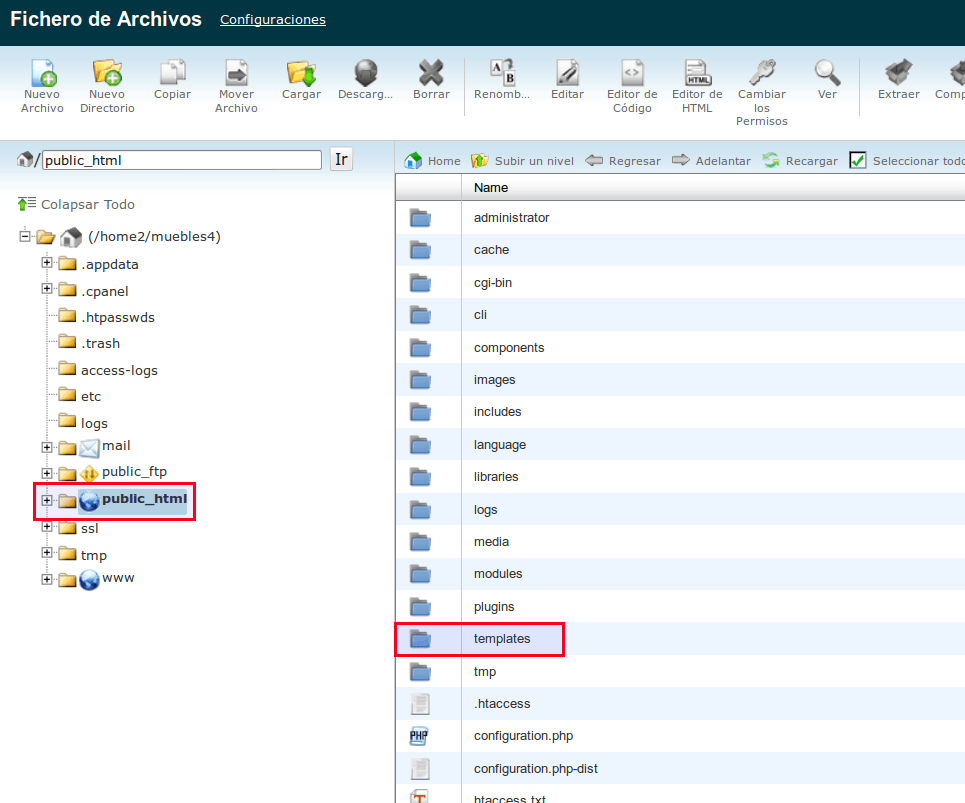The width and height of the screenshot is (965, 803).
Task: Click the Editar pencil icon
Action: (567, 73)
